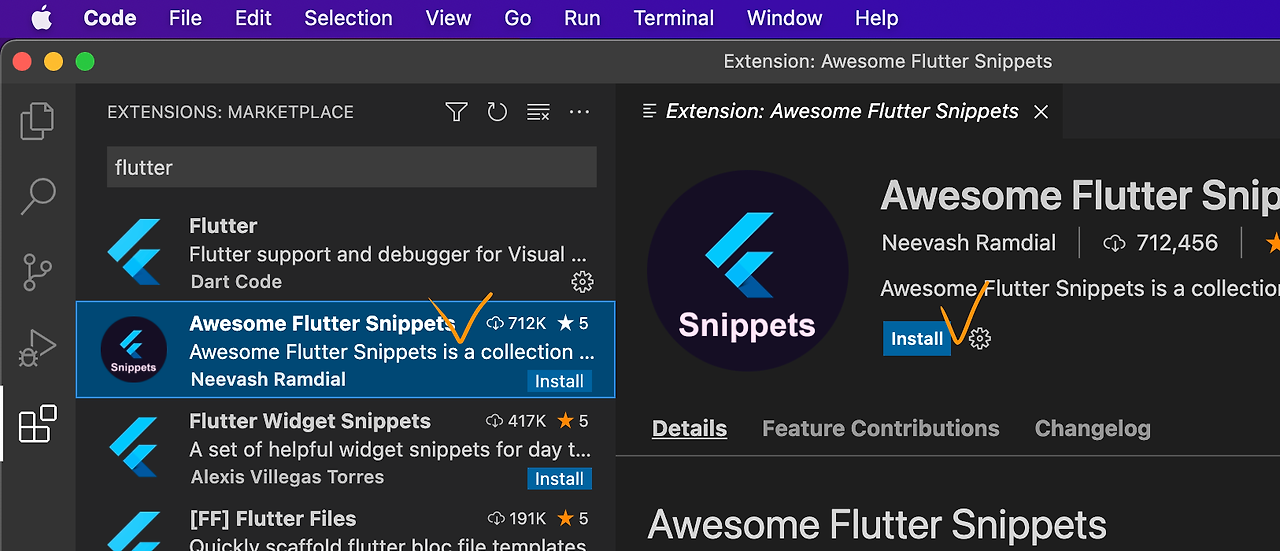This screenshot has width=1280, height=551.
Task: Click the Flutter extension logo in list
Action: 134,253
